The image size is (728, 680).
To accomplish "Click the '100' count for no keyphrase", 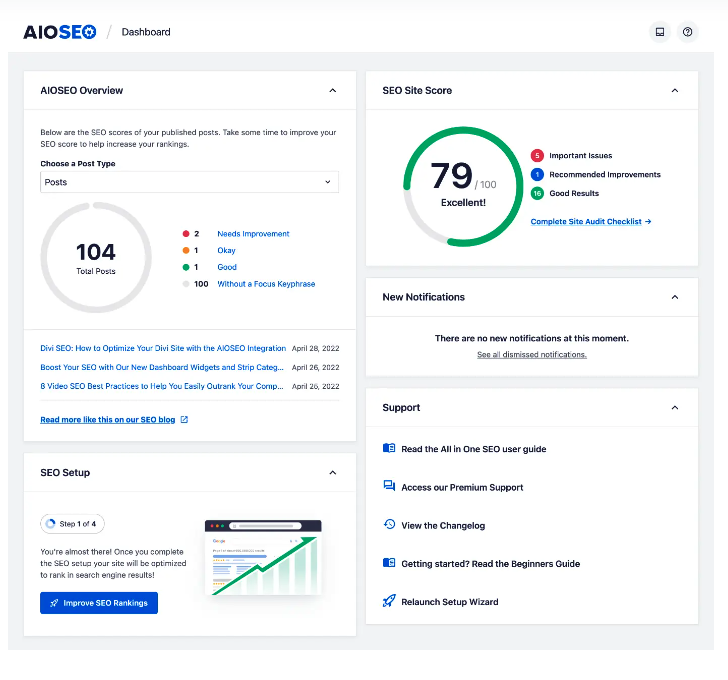I will pyautogui.click(x=201, y=284).
